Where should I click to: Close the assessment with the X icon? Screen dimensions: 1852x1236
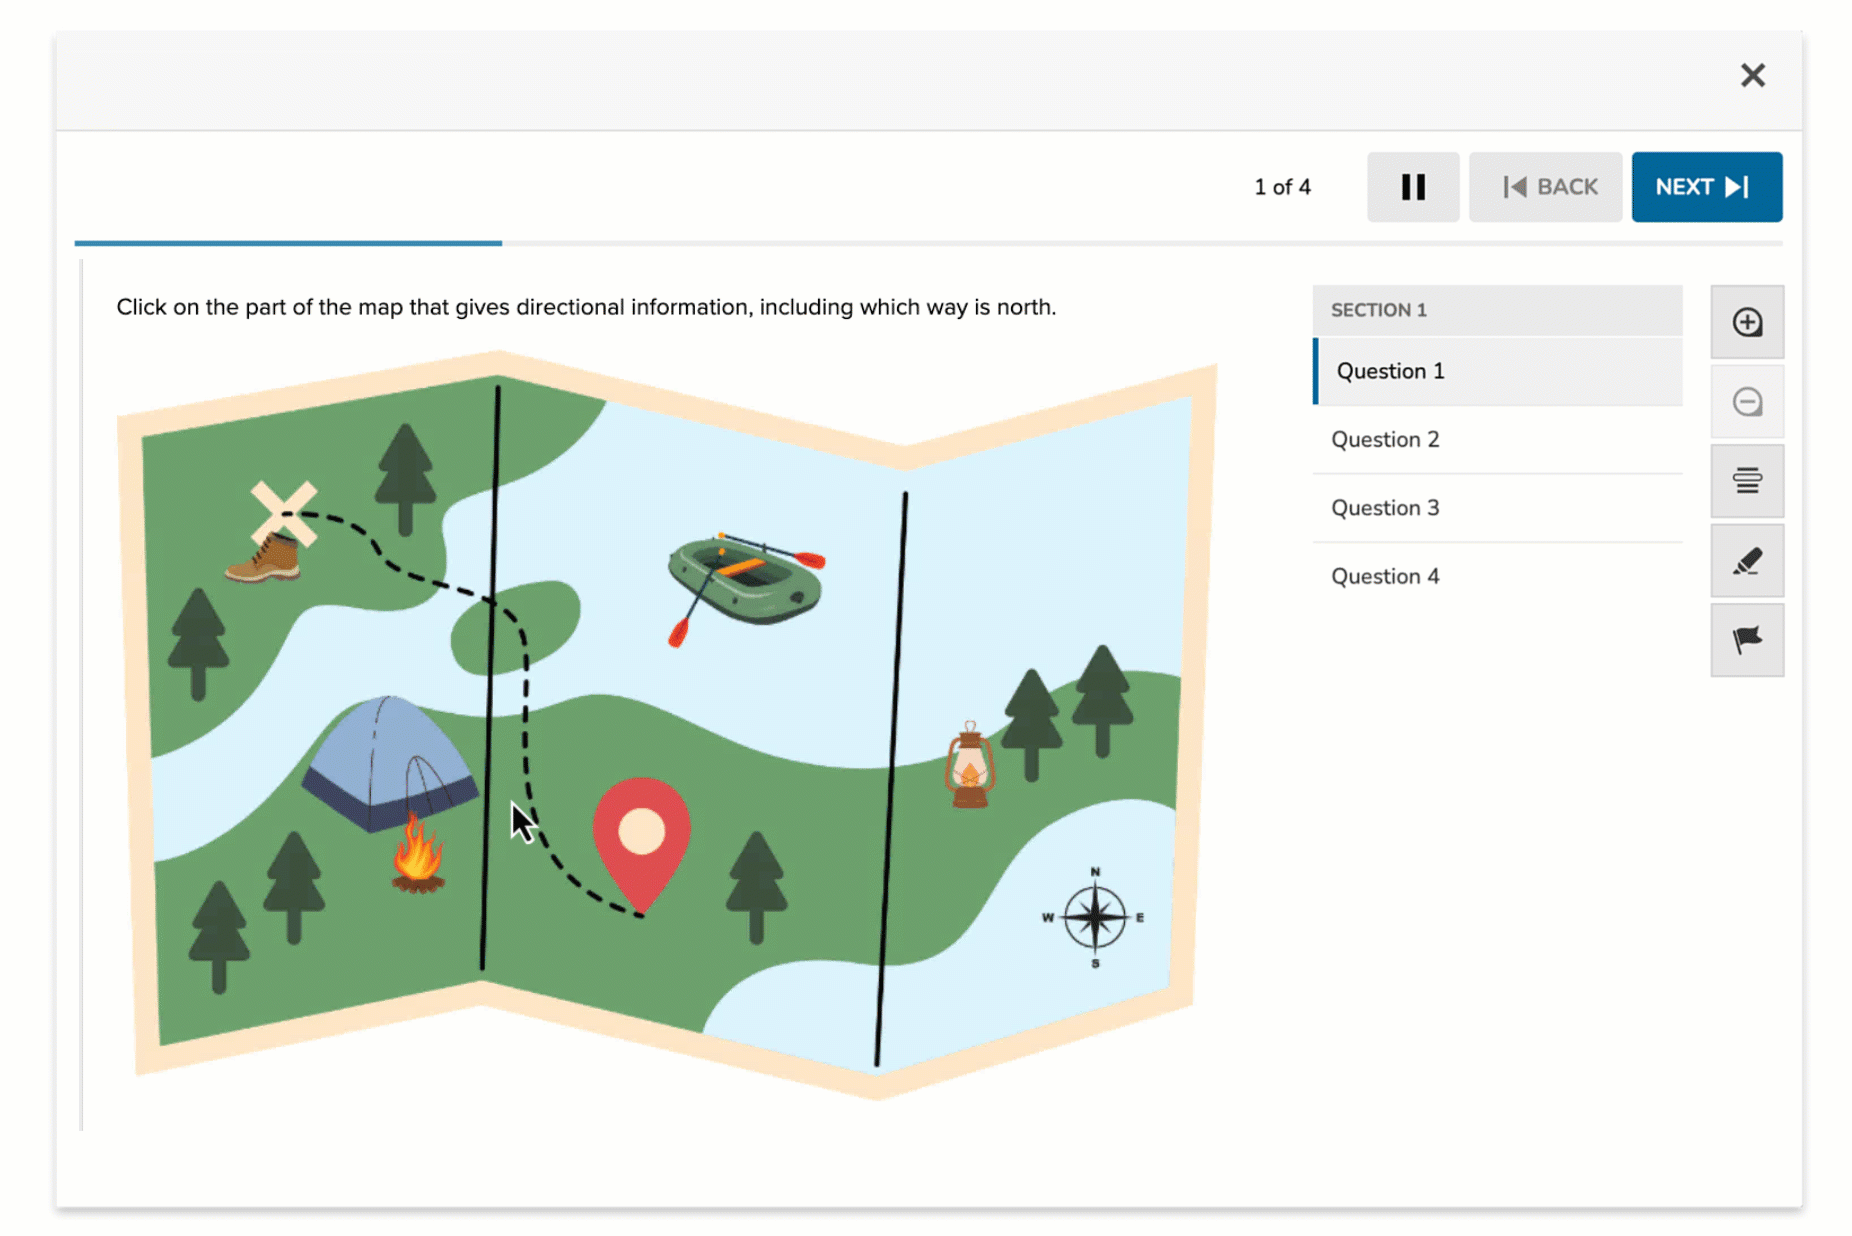click(1752, 75)
